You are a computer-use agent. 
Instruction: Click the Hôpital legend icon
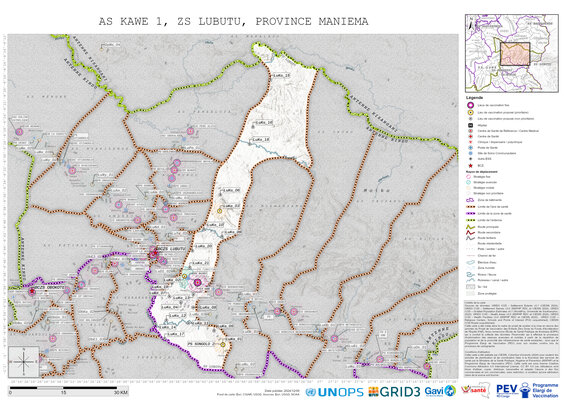pyautogui.click(x=470, y=125)
